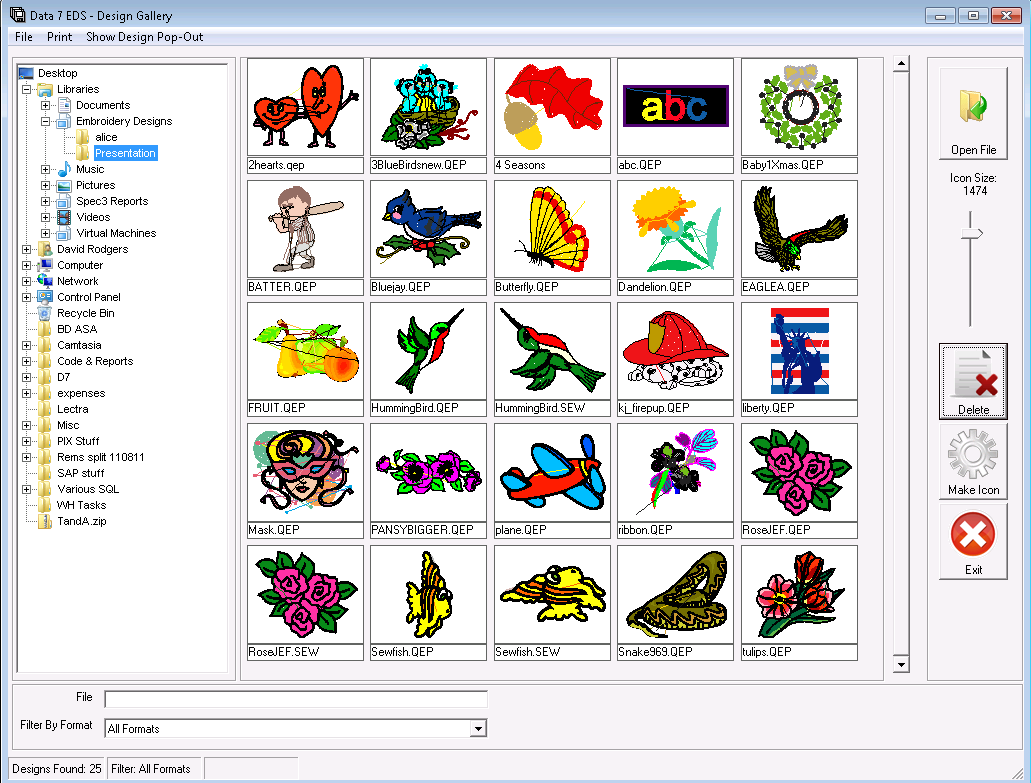The image size is (1031, 783).
Task: Click Show Design Pop-Out menu
Action: point(144,37)
